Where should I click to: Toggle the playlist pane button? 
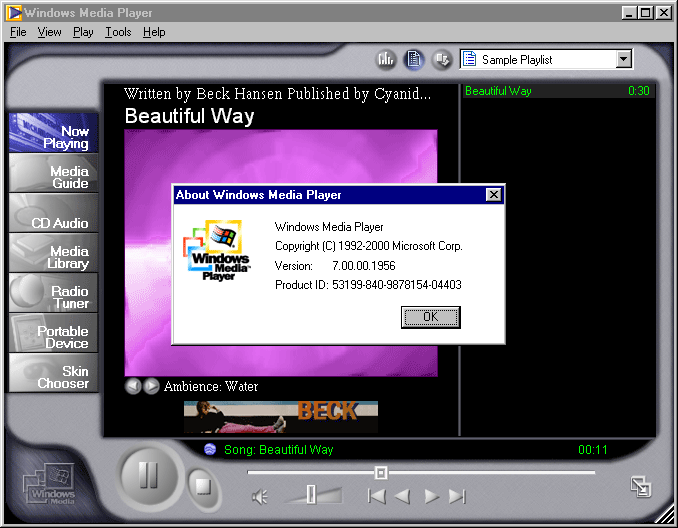(414, 59)
